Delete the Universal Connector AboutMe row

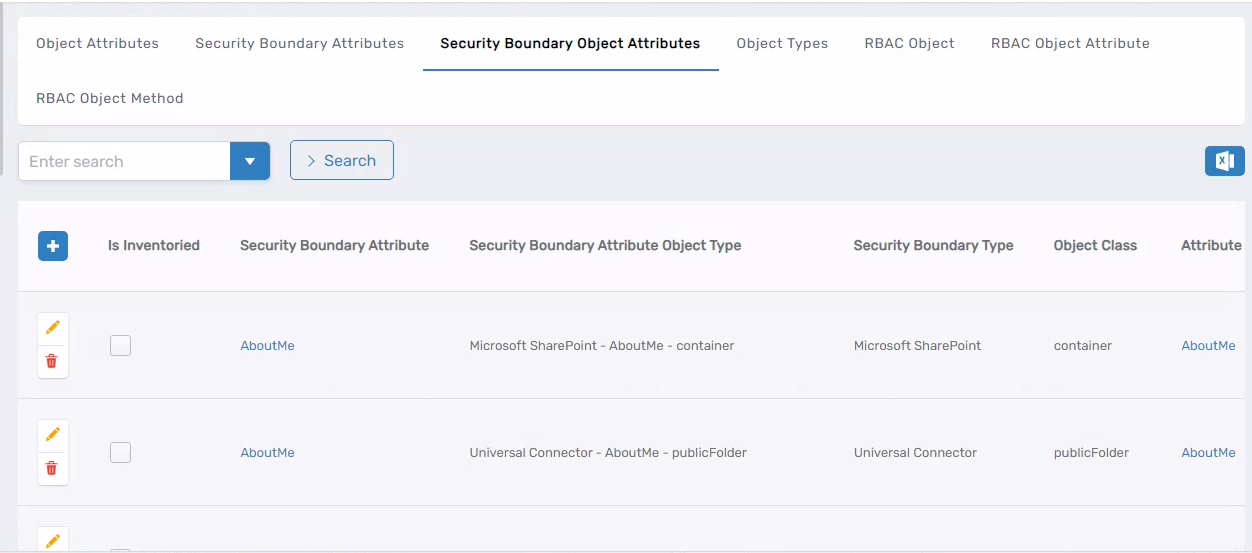(53, 468)
